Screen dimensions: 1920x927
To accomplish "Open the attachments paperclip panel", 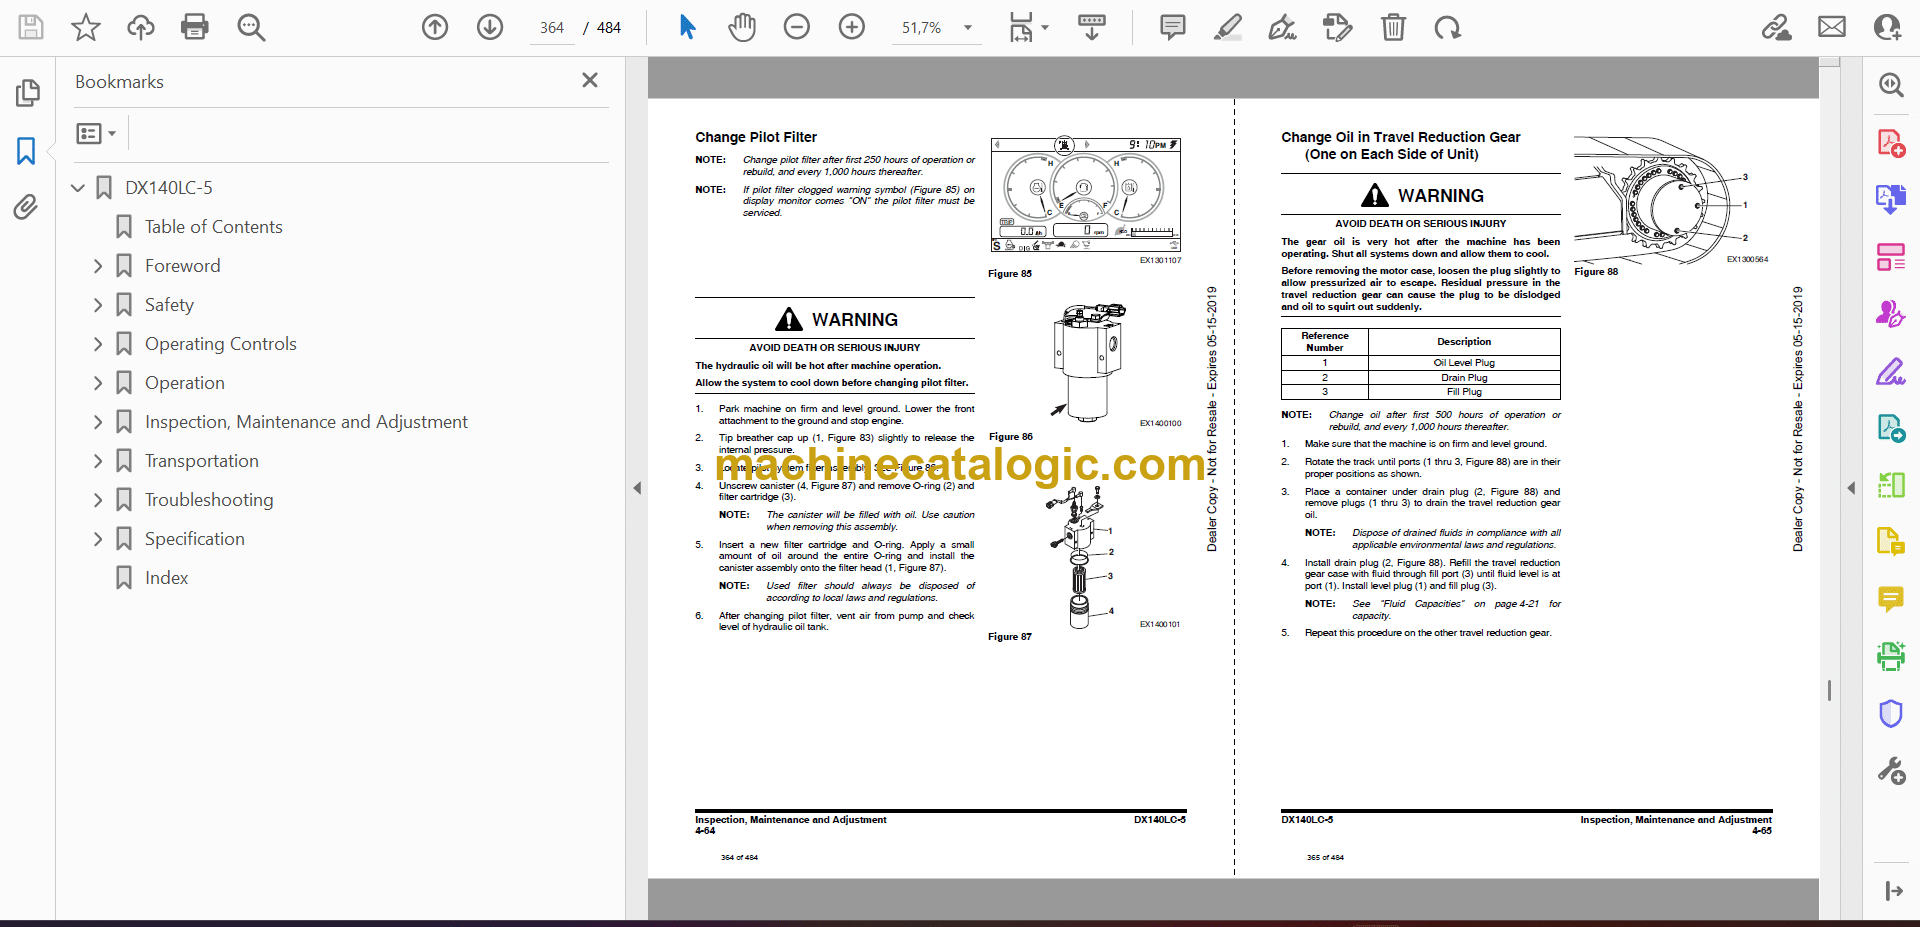I will [27, 207].
